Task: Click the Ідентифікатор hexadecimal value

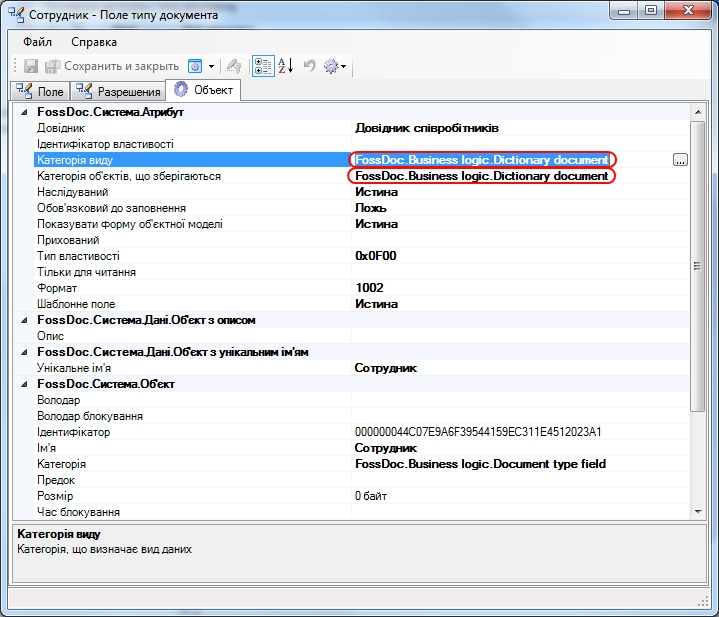Action: [478, 432]
